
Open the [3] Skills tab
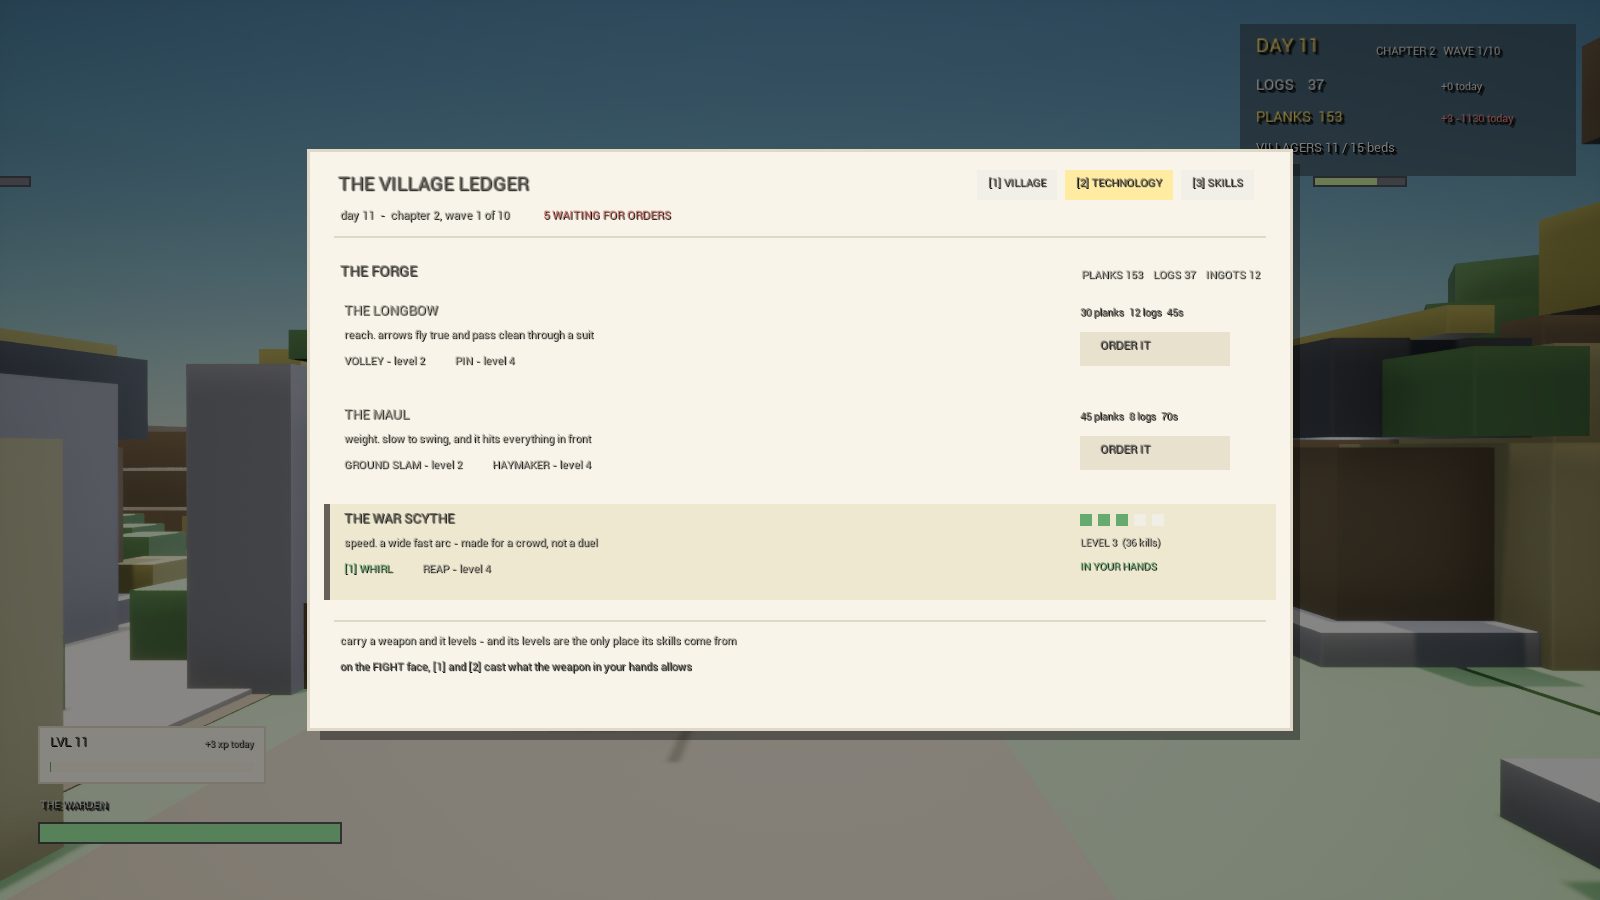coord(1218,184)
